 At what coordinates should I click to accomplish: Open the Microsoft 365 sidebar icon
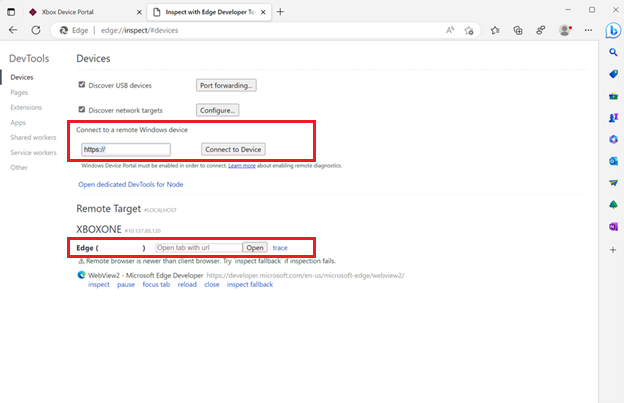click(613, 139)
